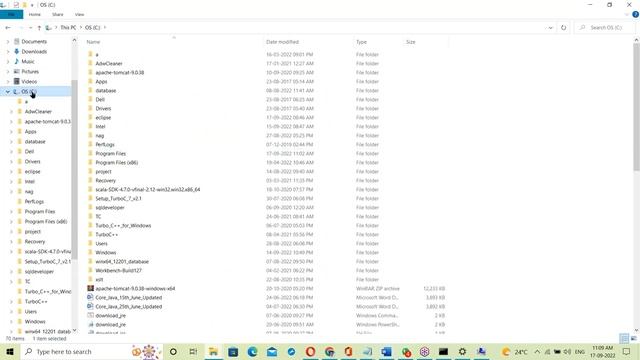Select Videos in the navigation pane
The image size is (640, 360).
[29, 81]
